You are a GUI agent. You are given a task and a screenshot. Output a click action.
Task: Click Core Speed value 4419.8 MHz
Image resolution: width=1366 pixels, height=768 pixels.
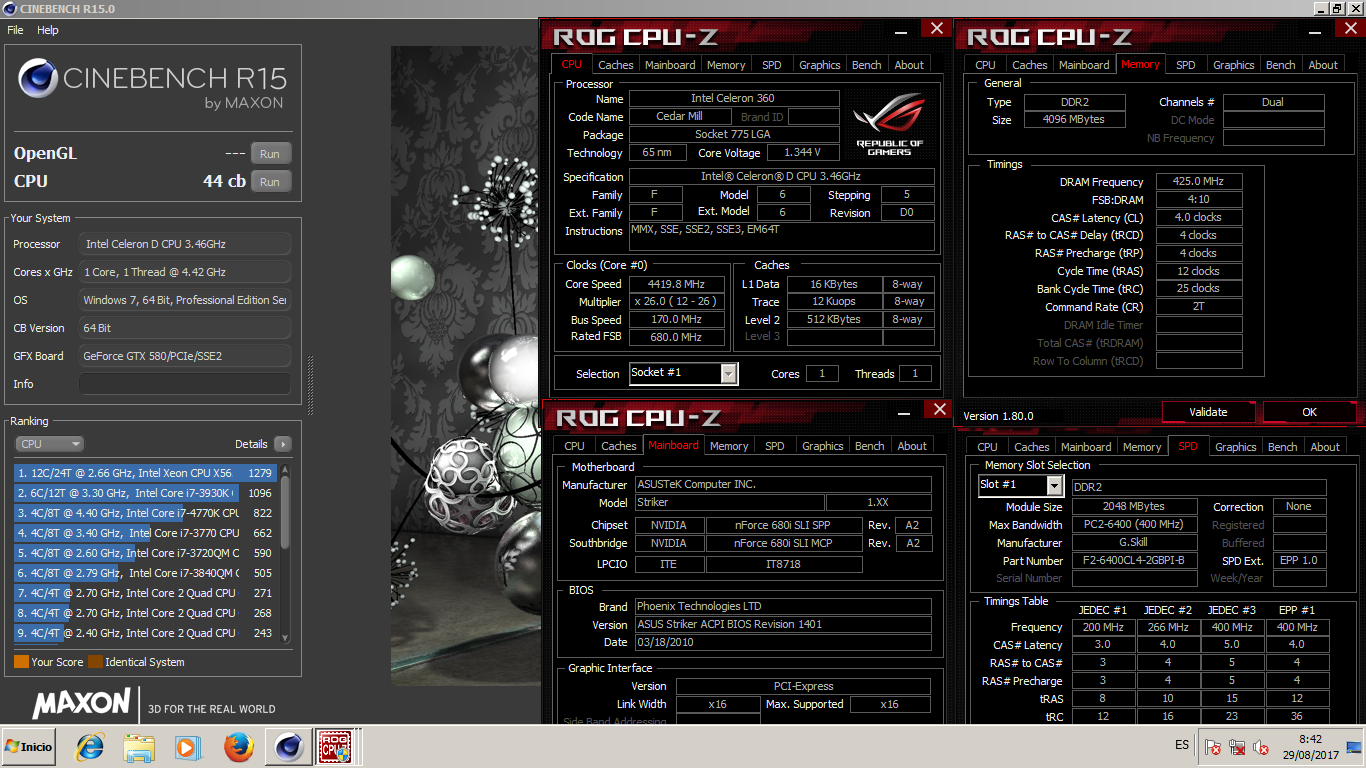pyautogui.click(x=676, y=284)
